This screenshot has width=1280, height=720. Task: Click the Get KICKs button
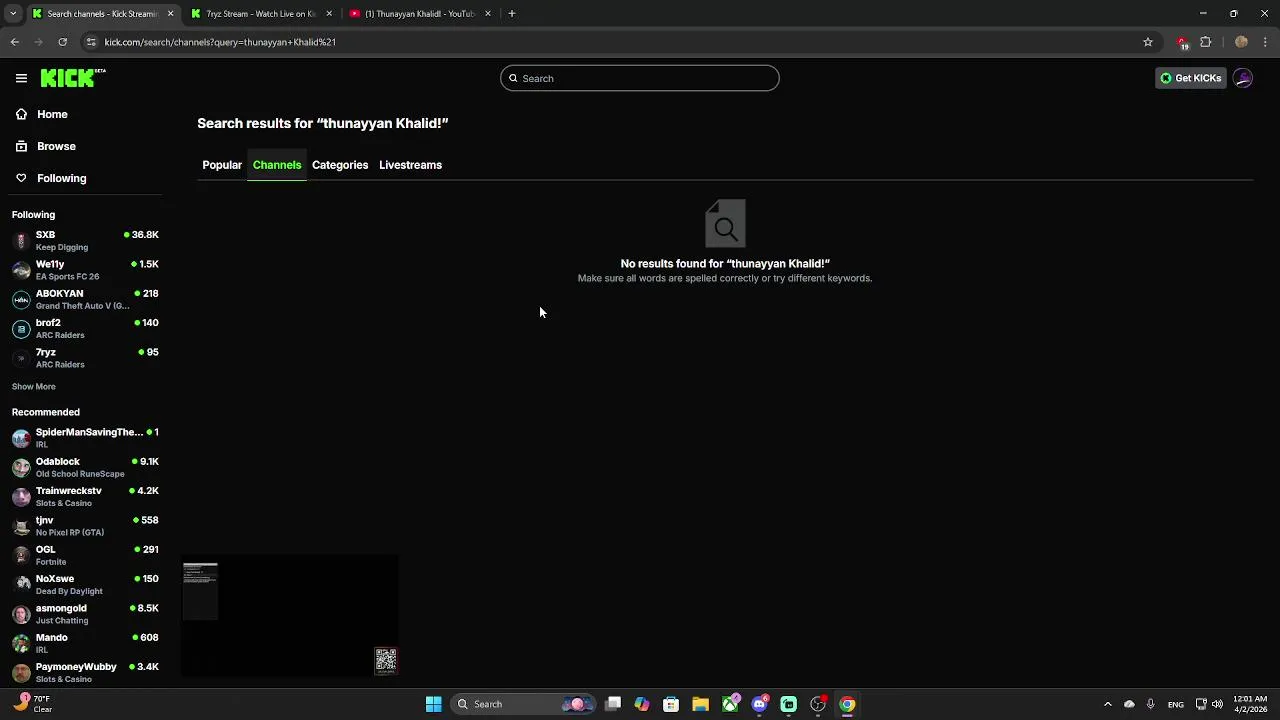[1190, 78]
